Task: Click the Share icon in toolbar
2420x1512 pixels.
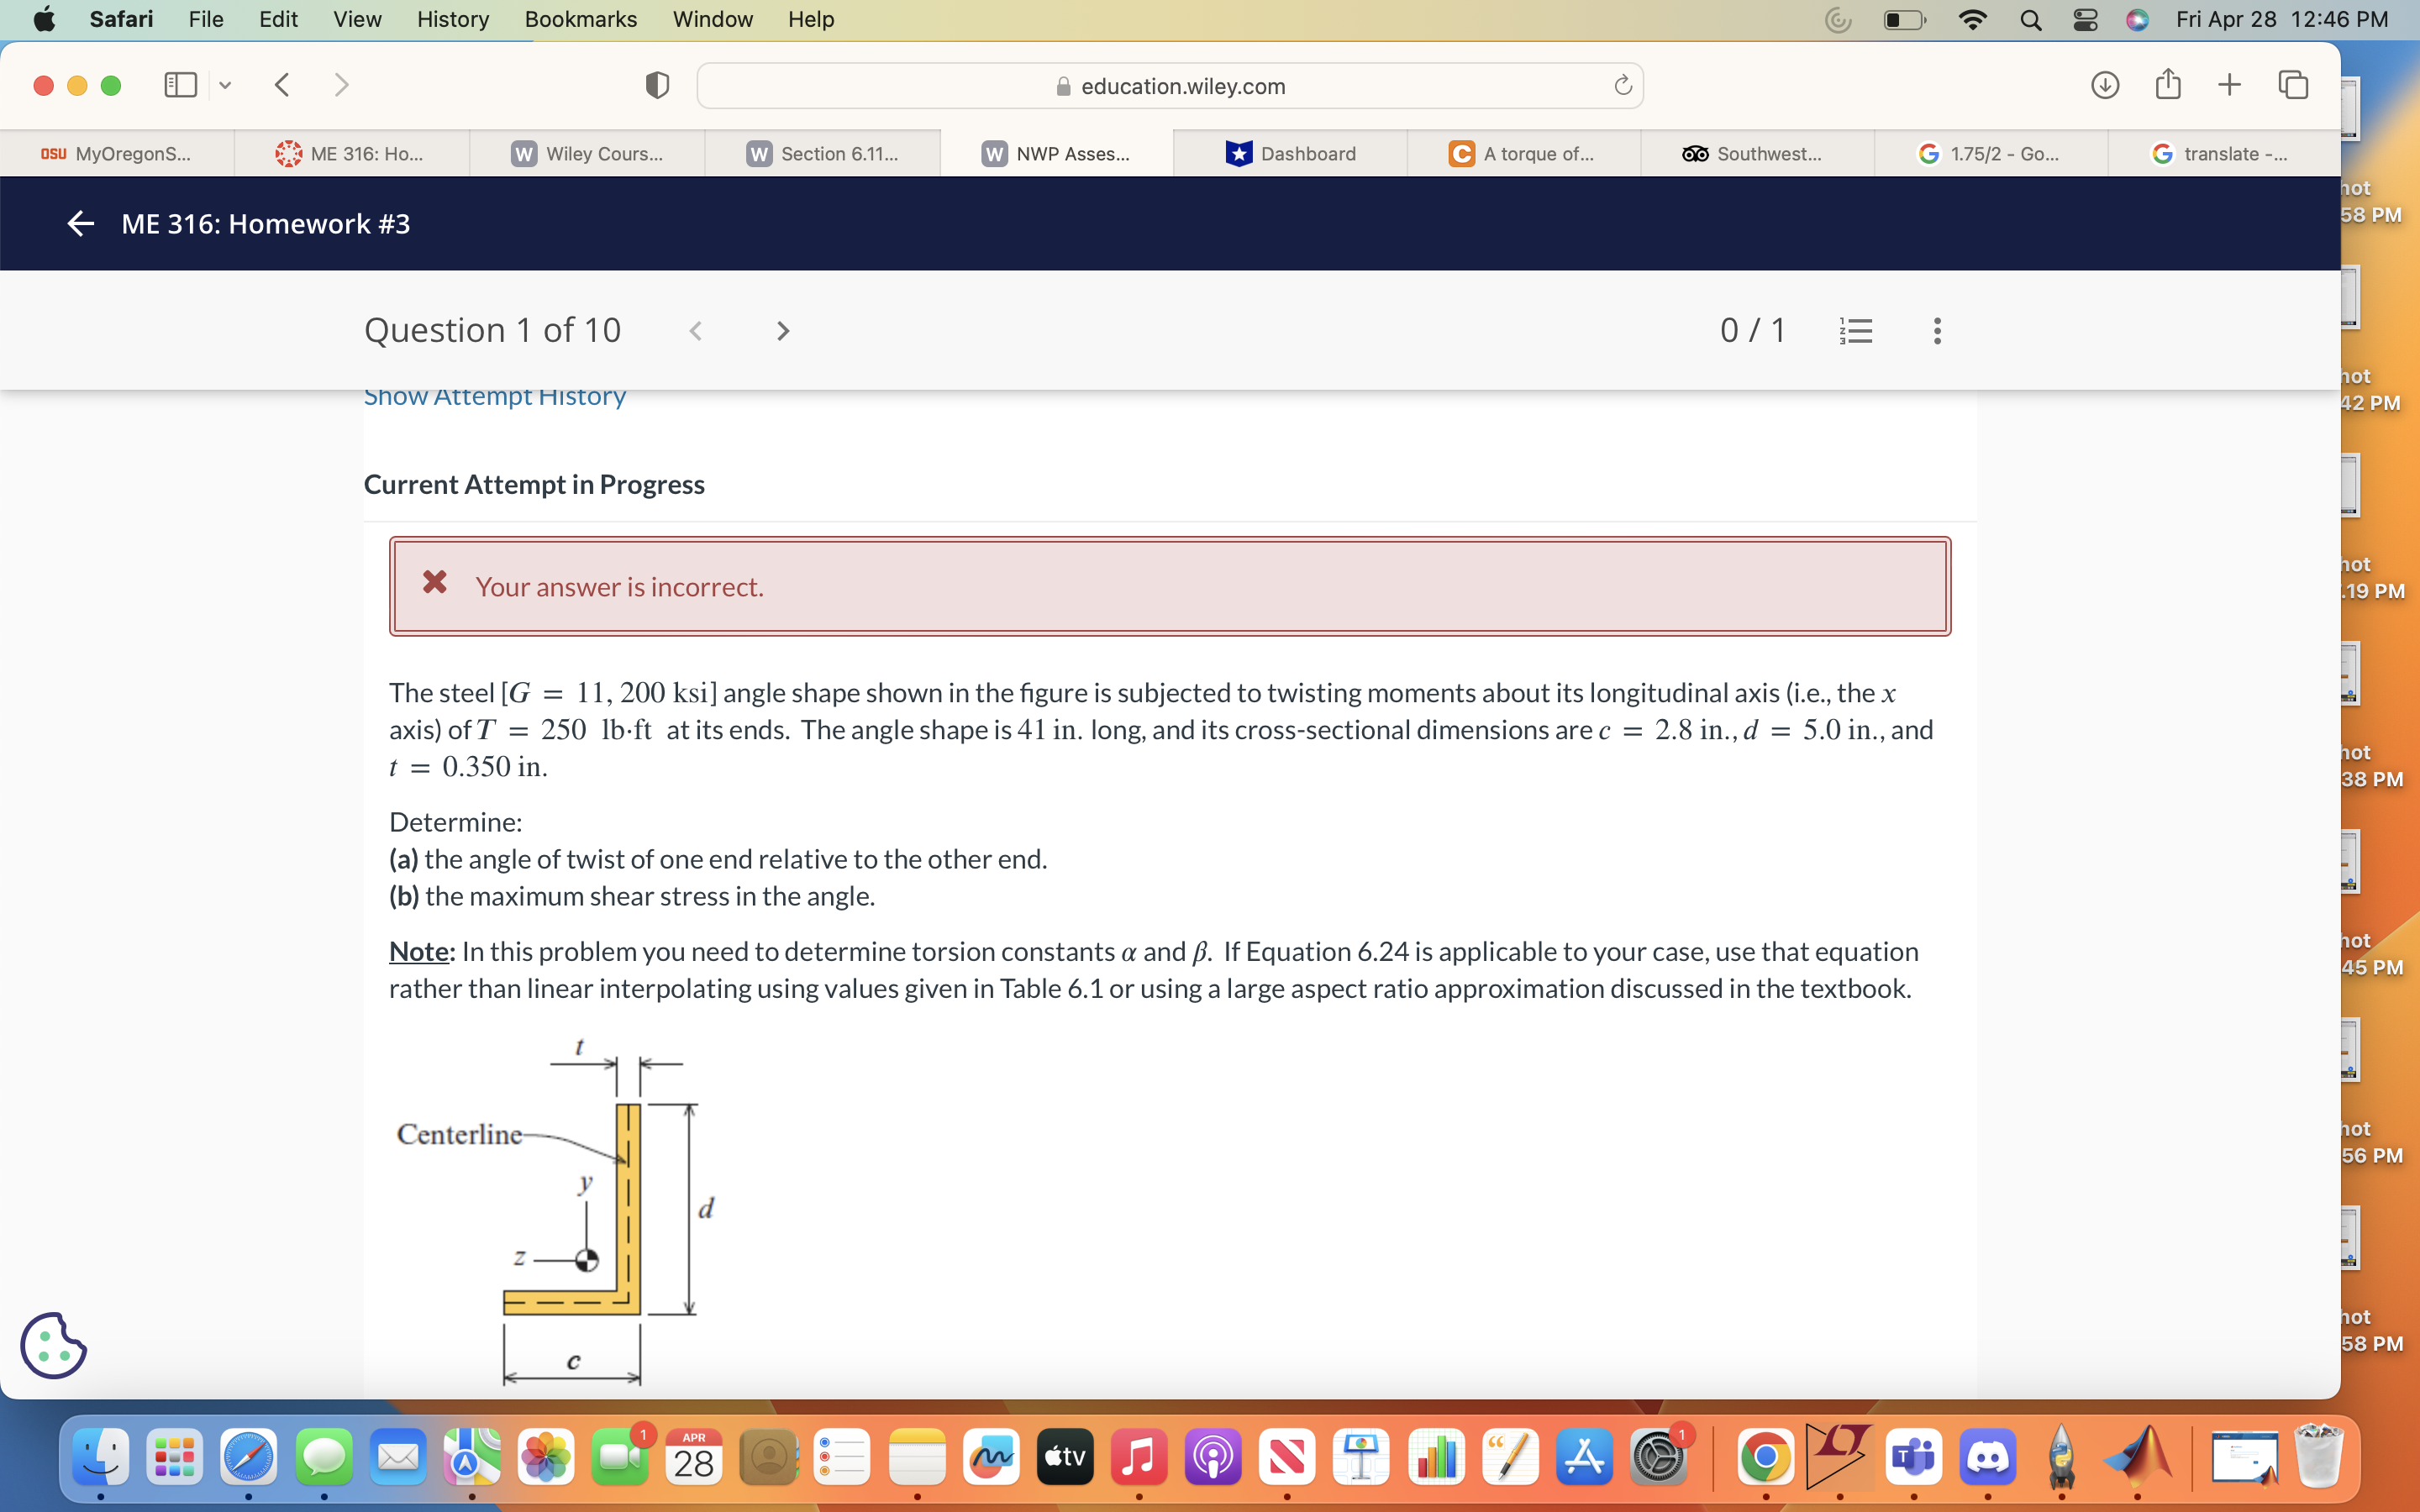Action: point(2167,84)
